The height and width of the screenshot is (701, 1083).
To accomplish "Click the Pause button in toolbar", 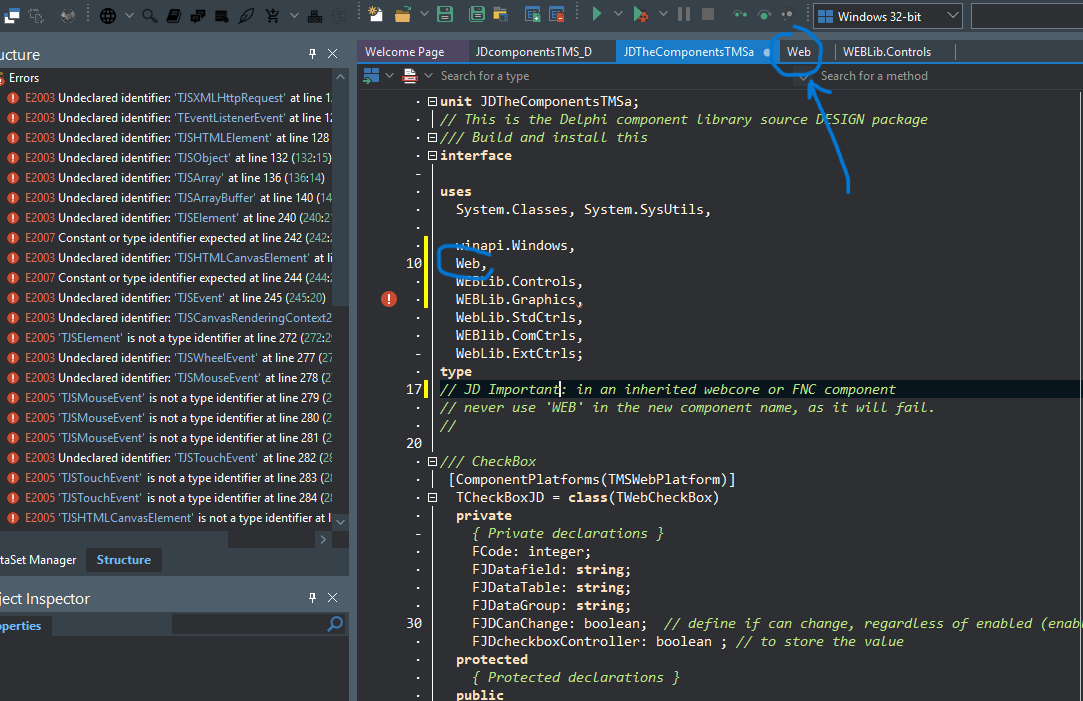I will click(x=684, y=15).
